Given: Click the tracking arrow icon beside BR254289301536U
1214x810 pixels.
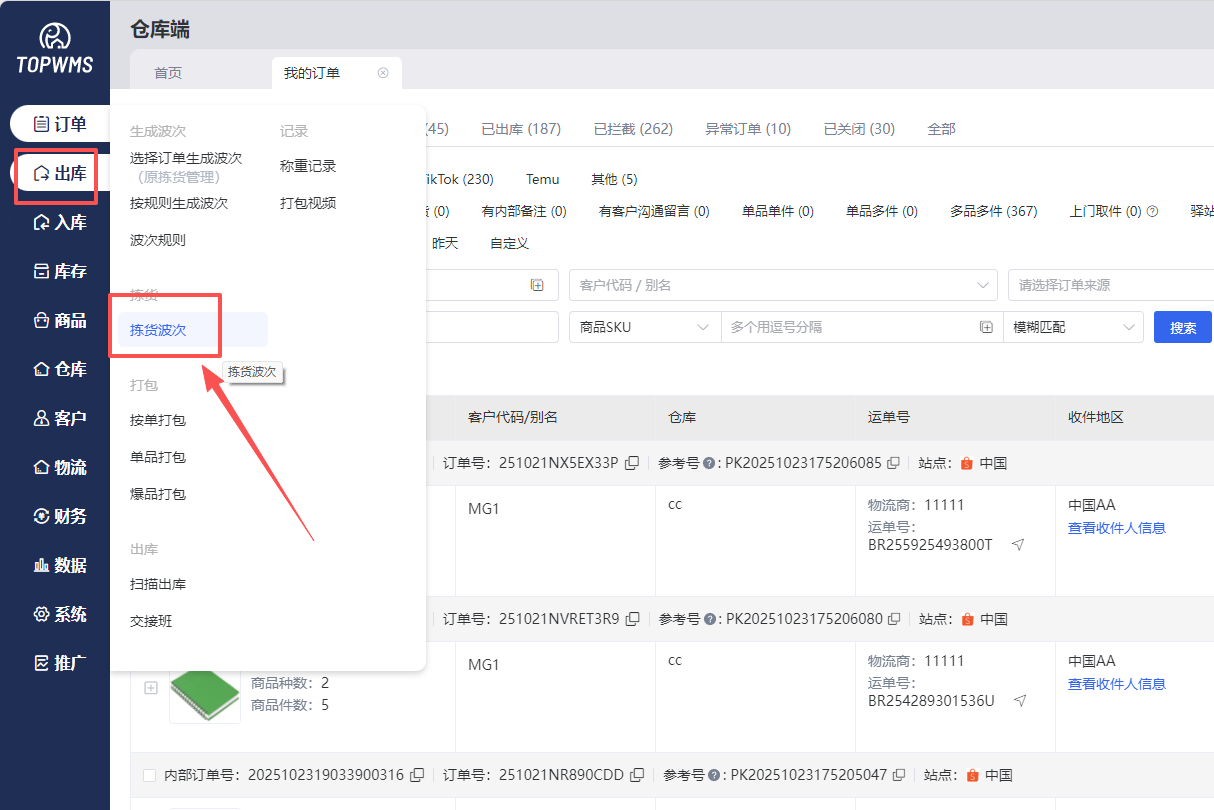Looking at the screenshot, I should [1019, 701].
